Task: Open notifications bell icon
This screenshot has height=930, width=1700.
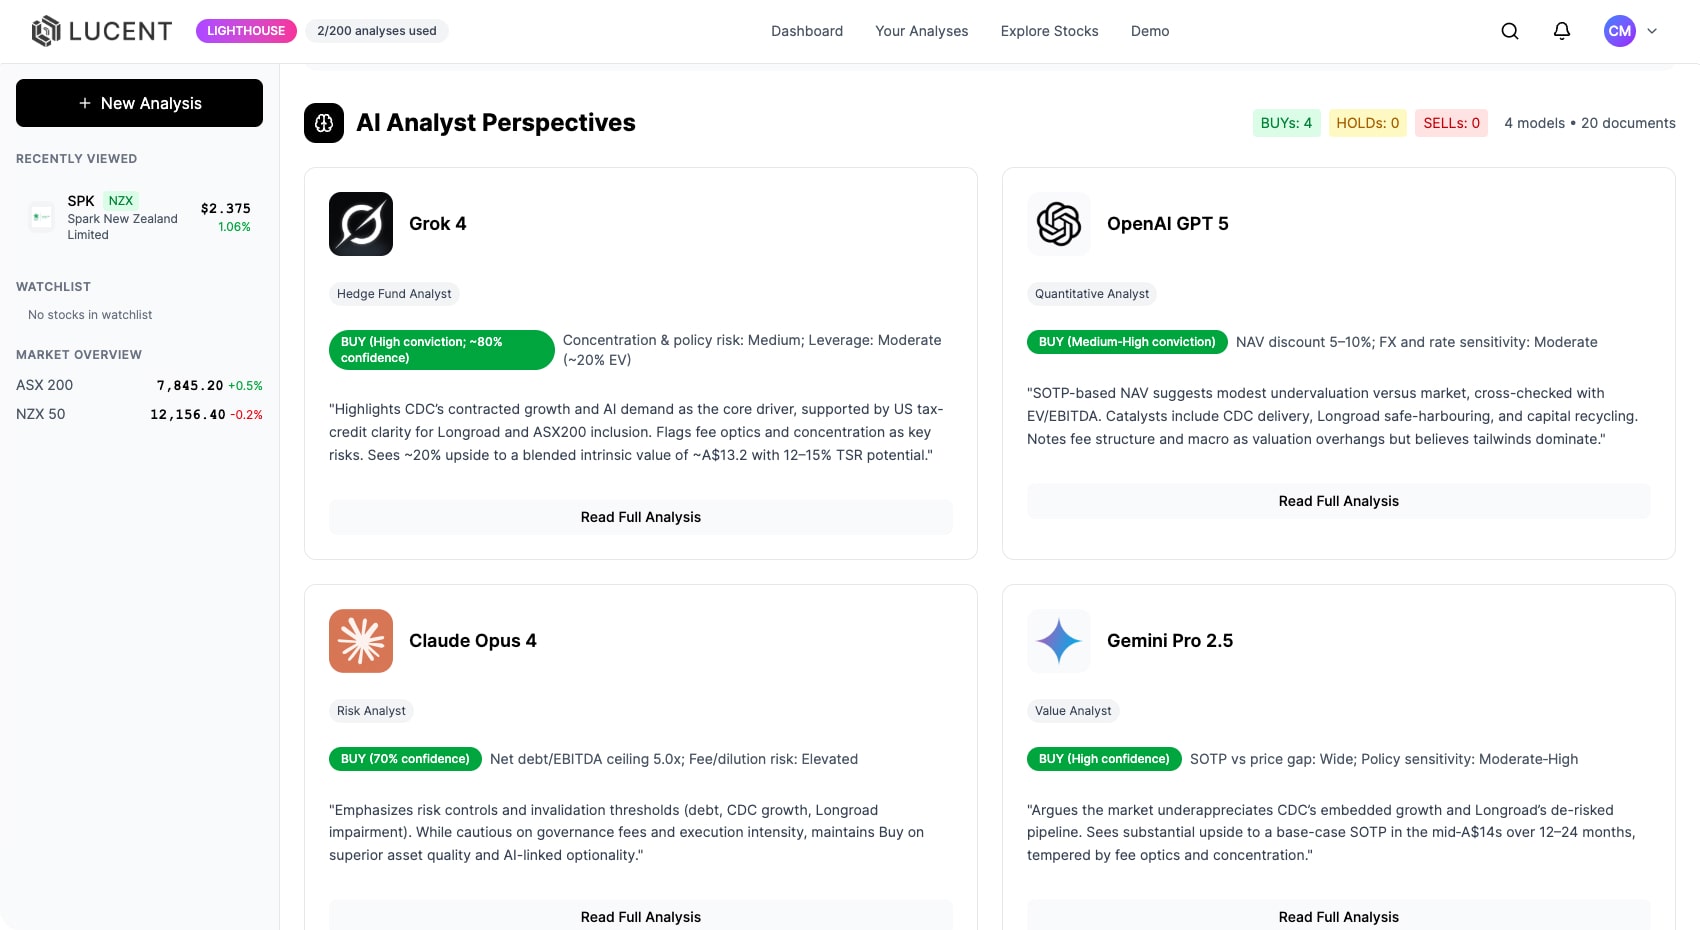Action: 1562,31
